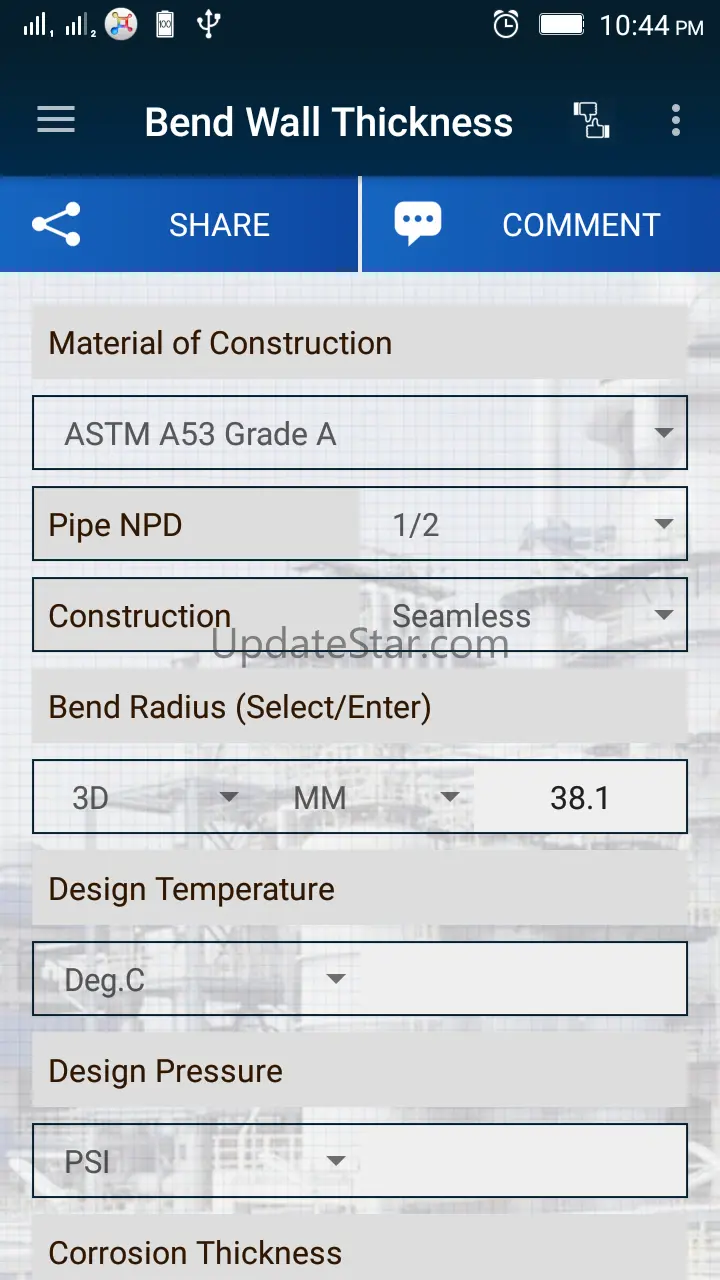Open the hamburger navigation menu
This screenshot has width=720, height=1280.
pyautogui.click(x=56, y=121)
